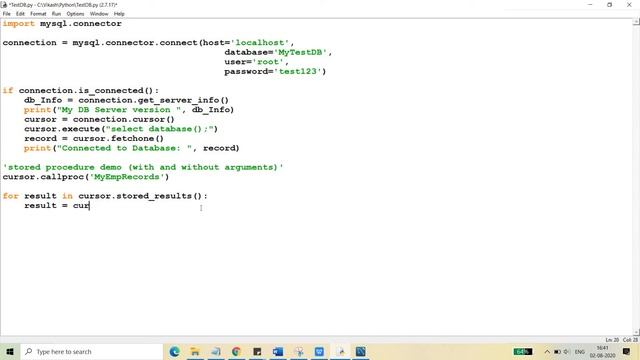
Task: Open the notepad-style app in taskbar
Action: pyautogui.click(x=216, y=351)
